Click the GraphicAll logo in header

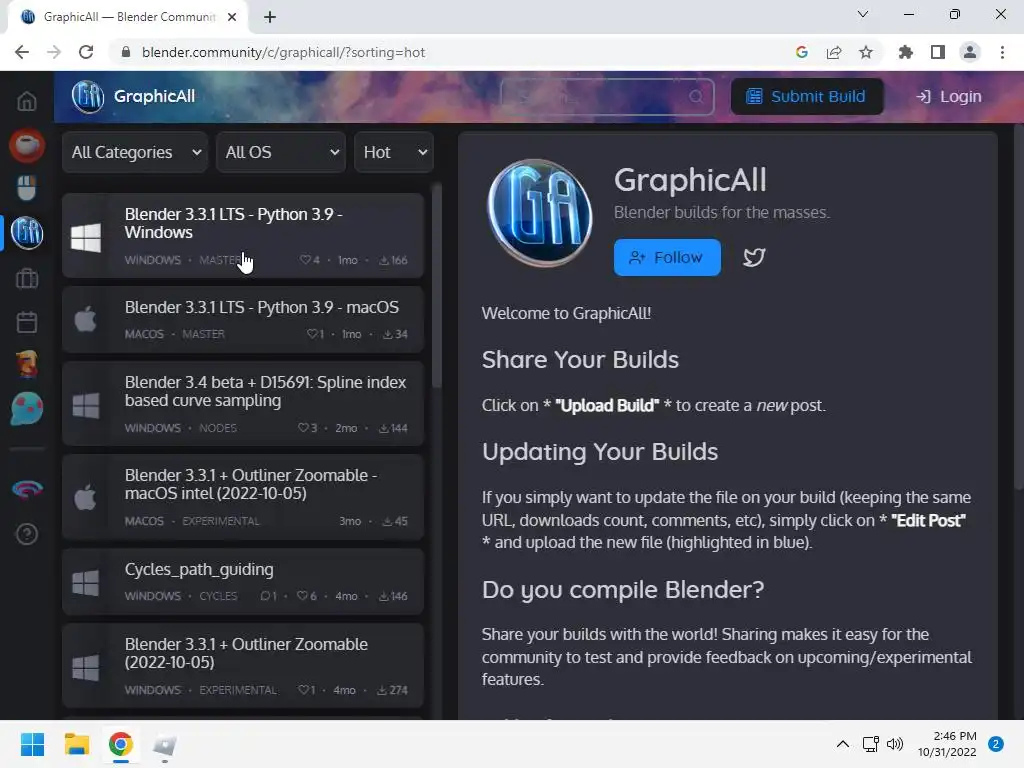click(x=88, y=97)
